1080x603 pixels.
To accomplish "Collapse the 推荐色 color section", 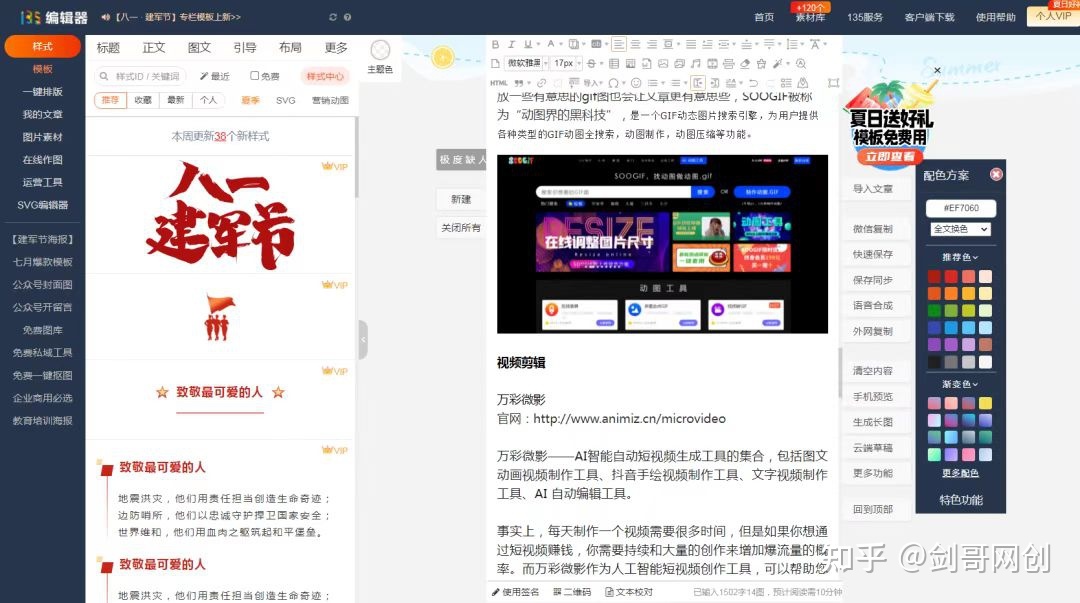I will coord(960,257).
